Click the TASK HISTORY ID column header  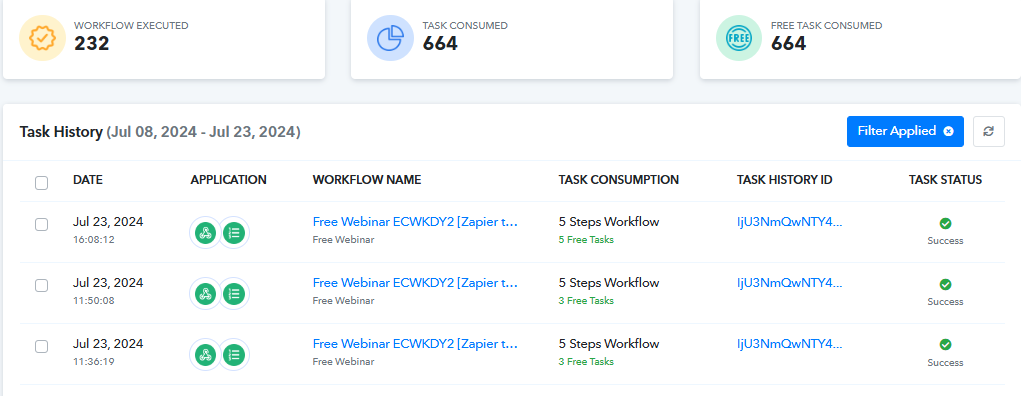(x=785, y=180)
